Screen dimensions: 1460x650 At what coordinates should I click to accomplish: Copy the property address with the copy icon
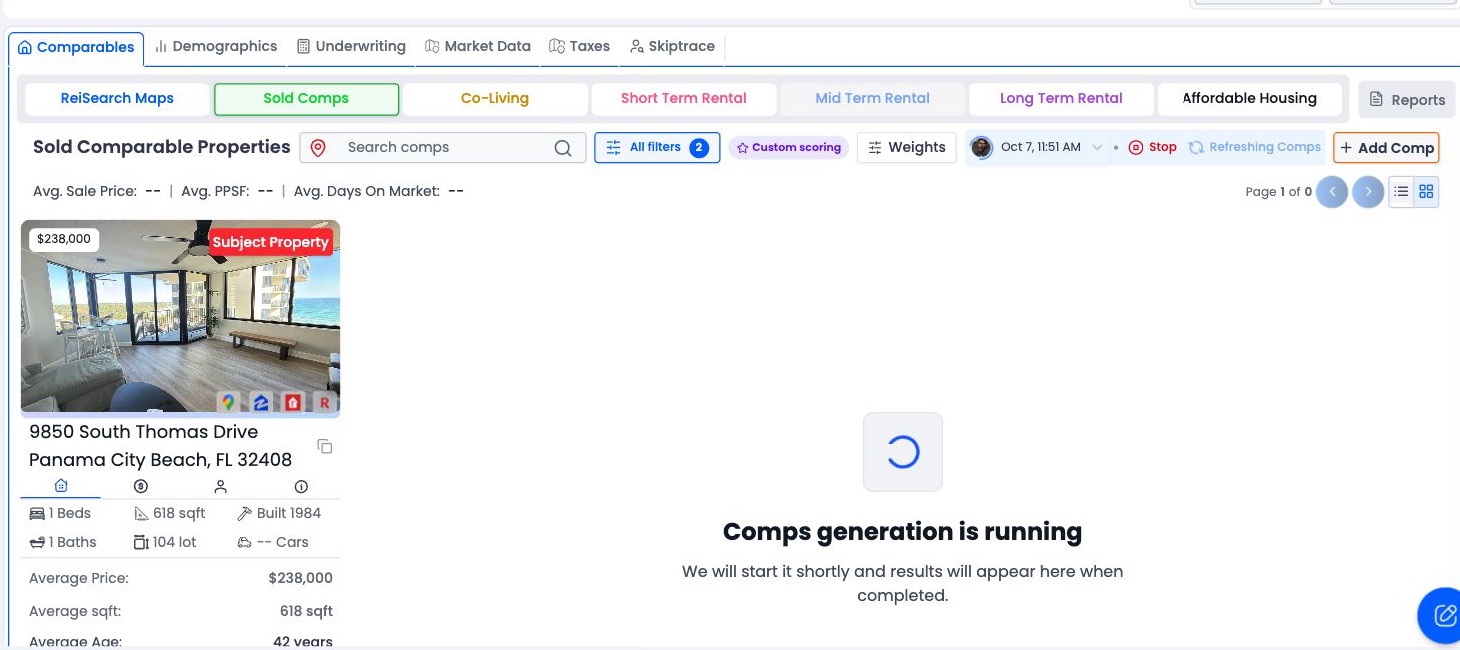click(x=325, y=446)
